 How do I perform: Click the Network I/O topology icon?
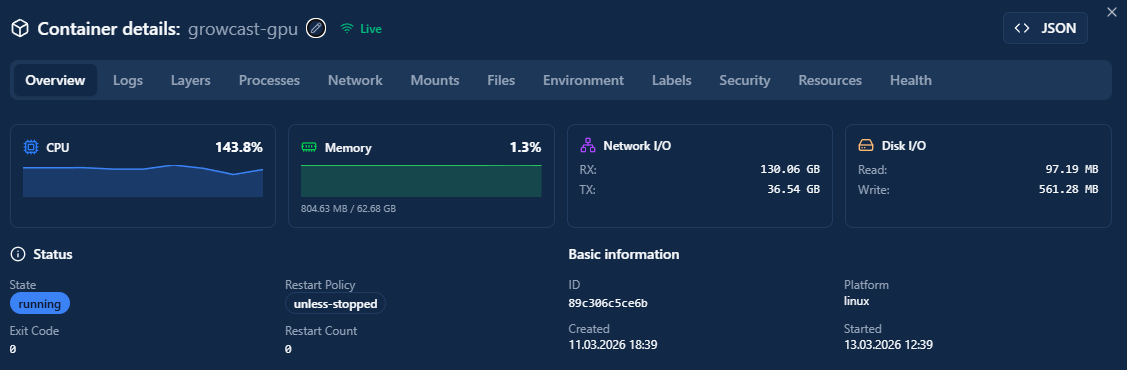[x=588, y=146]
